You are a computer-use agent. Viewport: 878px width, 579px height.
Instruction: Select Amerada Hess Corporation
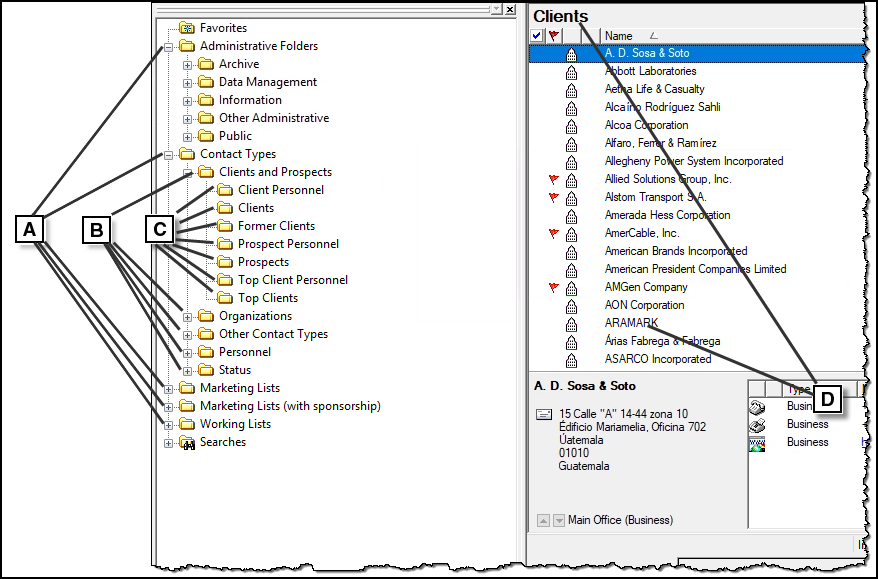667,215
